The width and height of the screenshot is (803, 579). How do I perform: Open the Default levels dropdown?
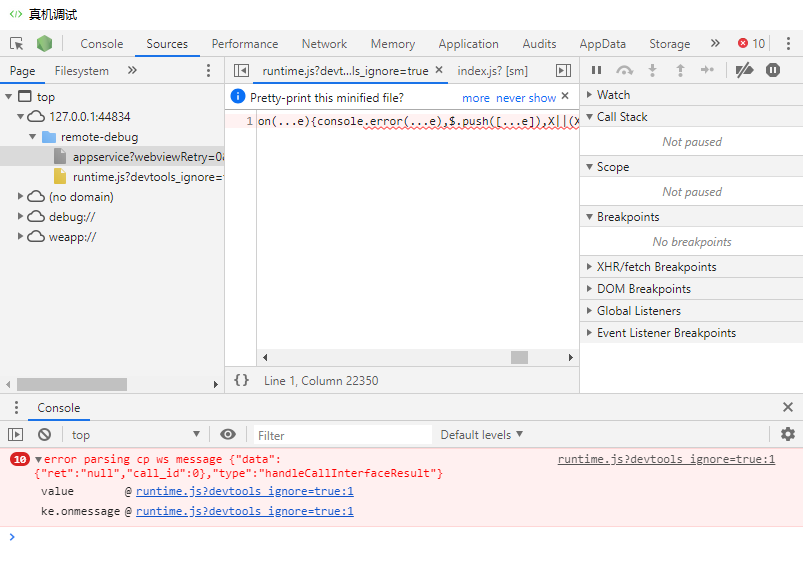[481, 435]
